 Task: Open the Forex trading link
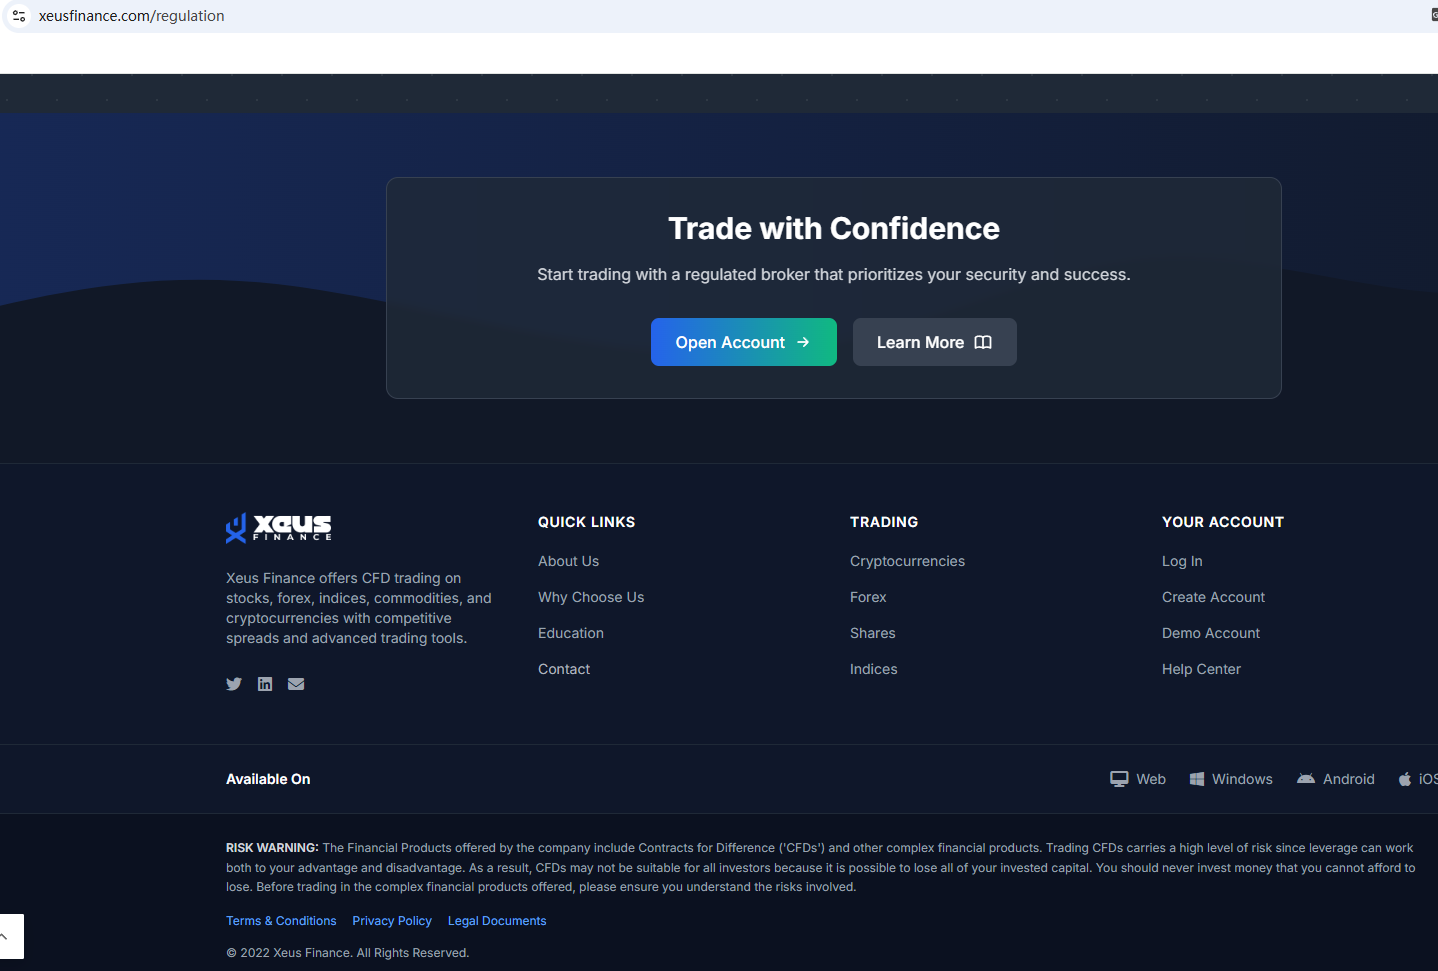pyautogui.click(x=868, y=597)
